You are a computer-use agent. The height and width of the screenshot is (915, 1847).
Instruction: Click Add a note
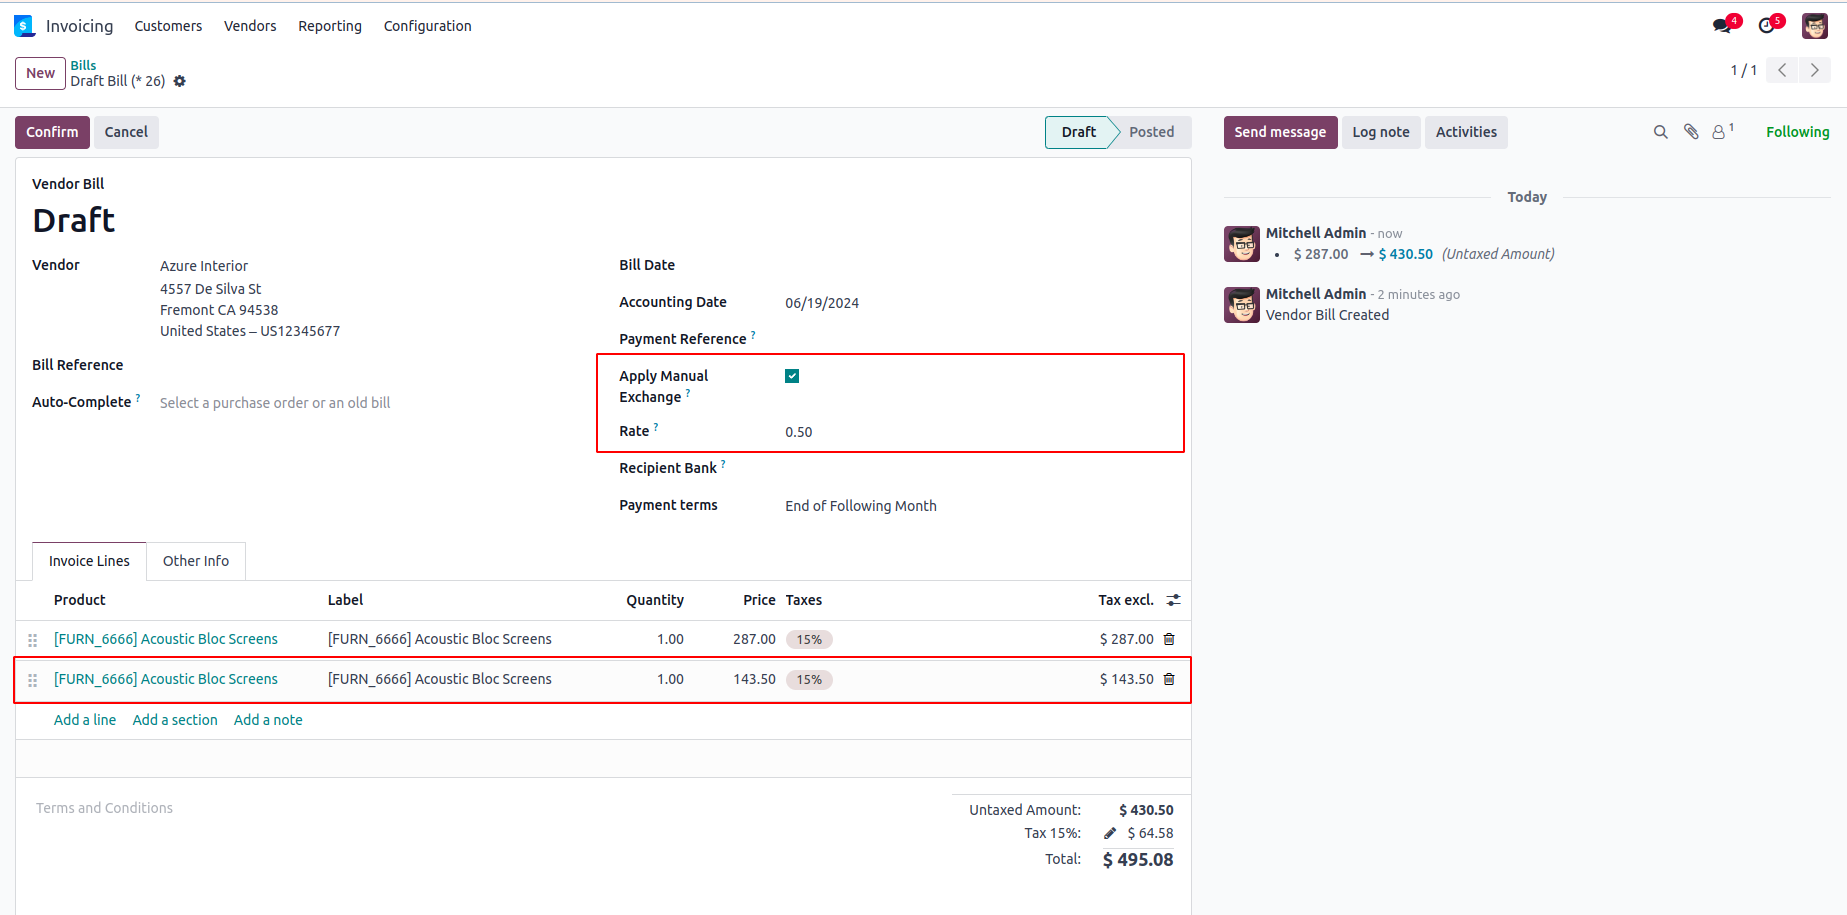coord(268,720)
